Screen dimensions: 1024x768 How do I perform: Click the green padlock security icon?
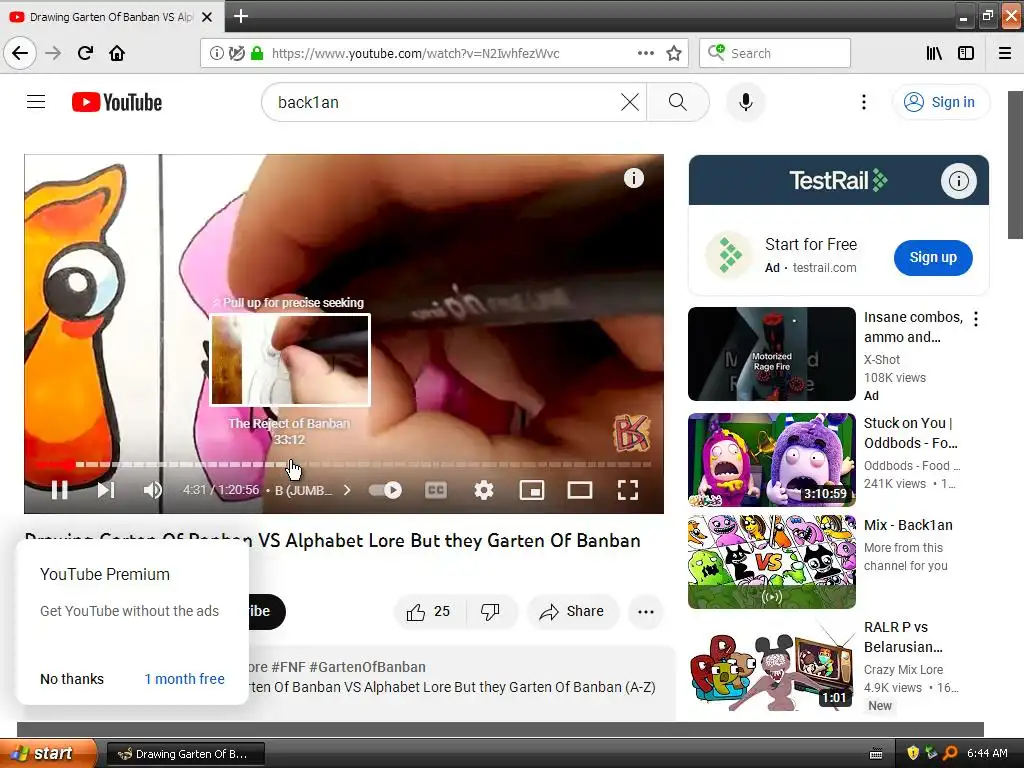click(257, 53)
